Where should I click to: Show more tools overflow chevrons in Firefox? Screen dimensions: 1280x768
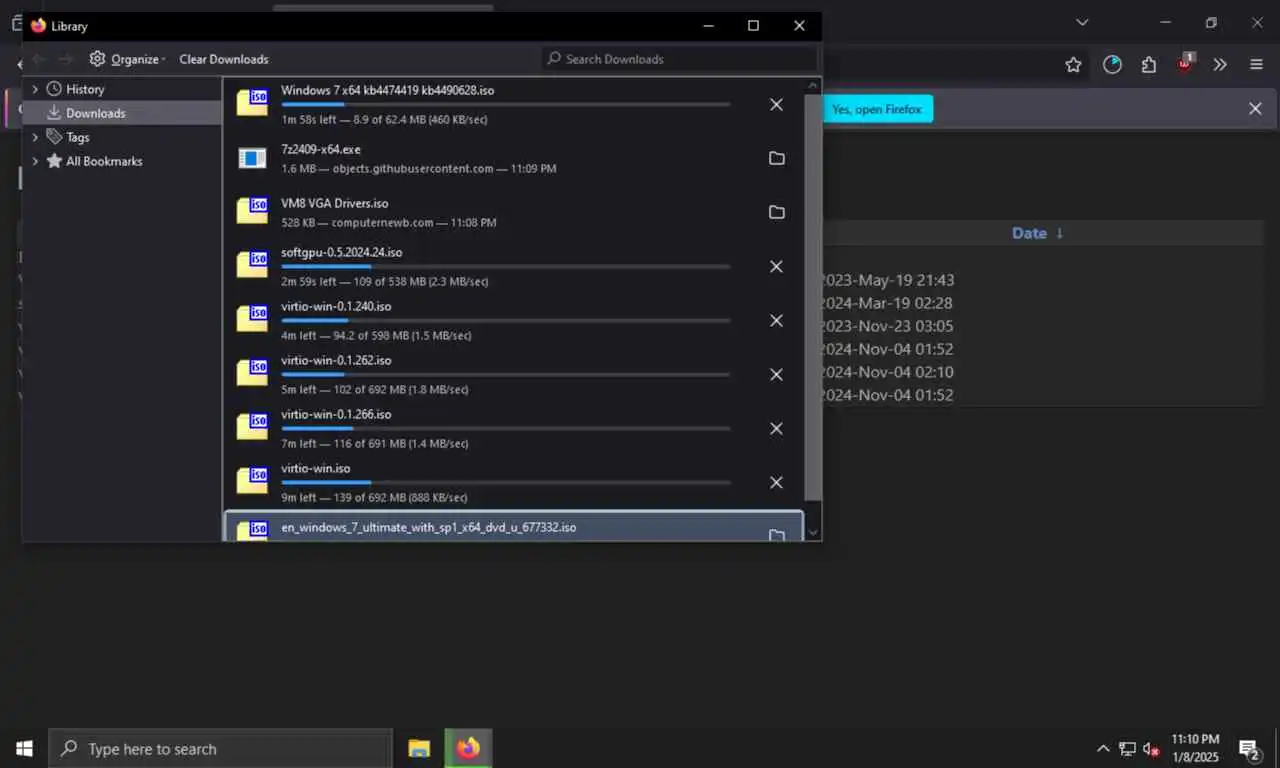pyautogui.click(x=1220, y=65)
